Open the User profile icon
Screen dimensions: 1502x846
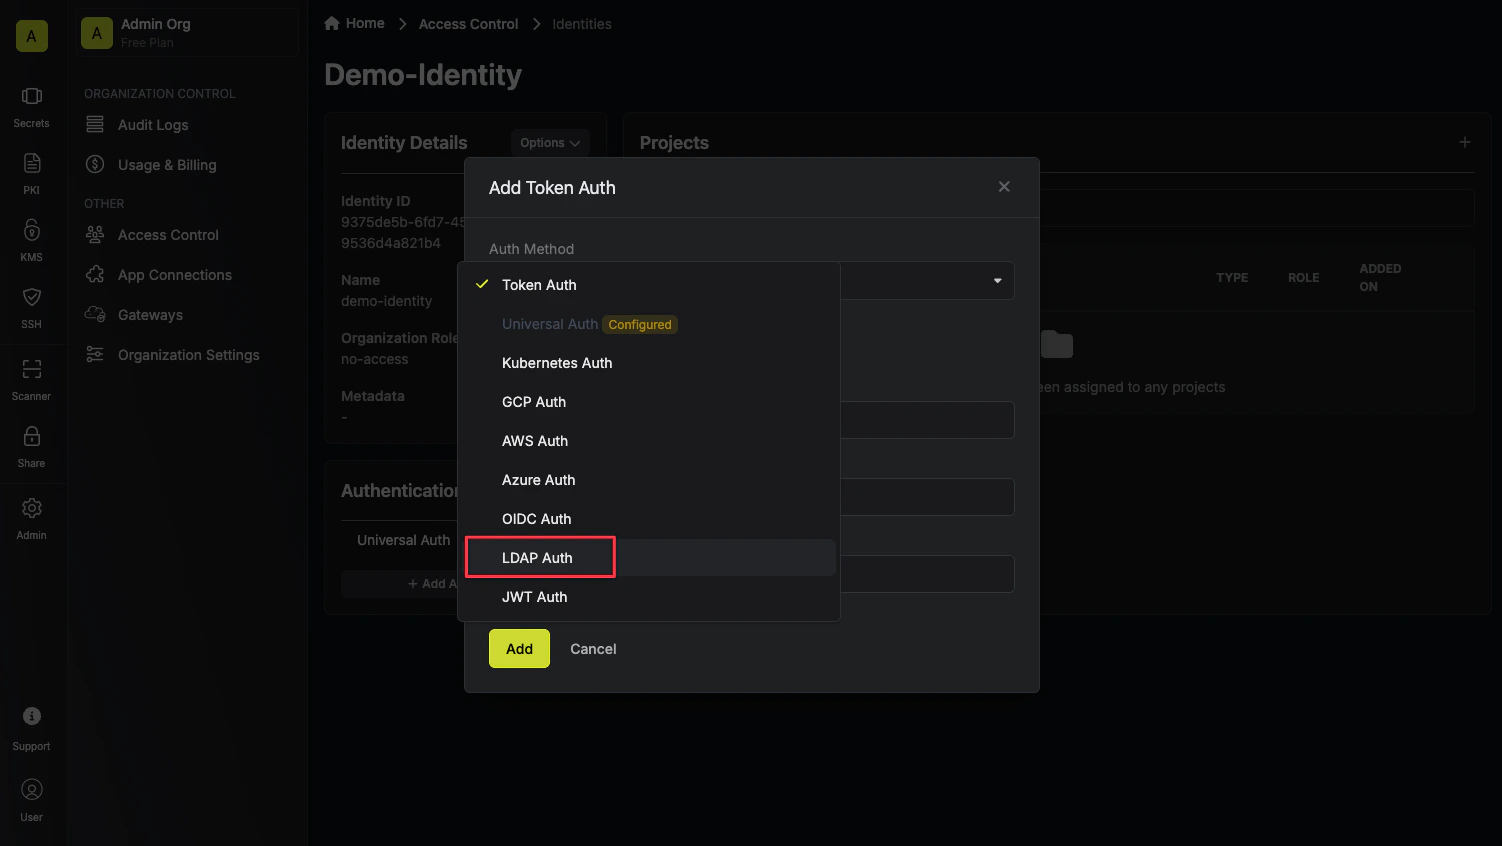tap(32, 790)
